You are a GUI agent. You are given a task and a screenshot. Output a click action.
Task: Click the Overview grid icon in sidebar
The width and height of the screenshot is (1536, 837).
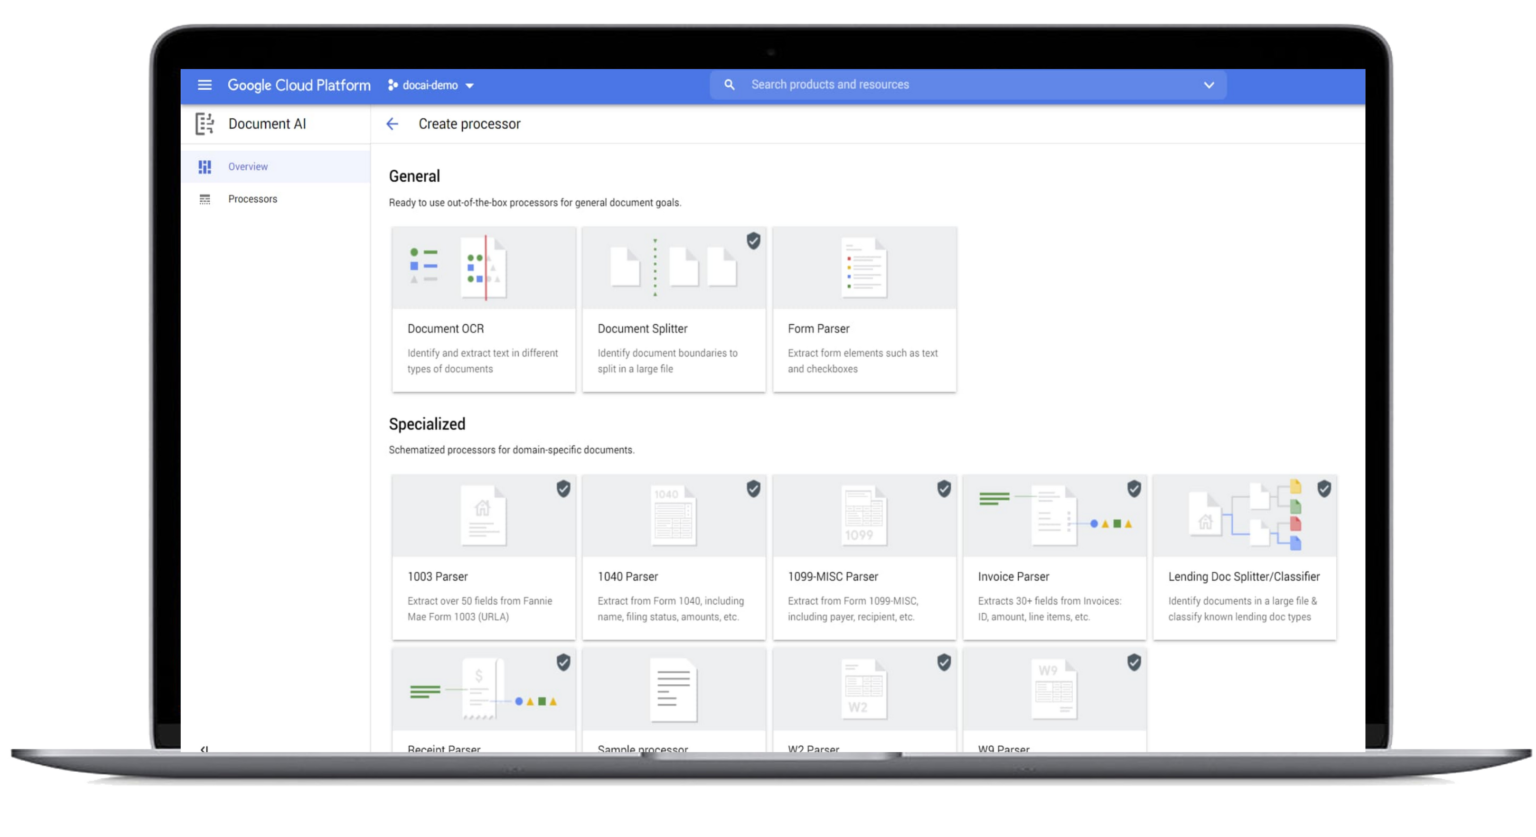pyautogui.click(x=205, y=167)
